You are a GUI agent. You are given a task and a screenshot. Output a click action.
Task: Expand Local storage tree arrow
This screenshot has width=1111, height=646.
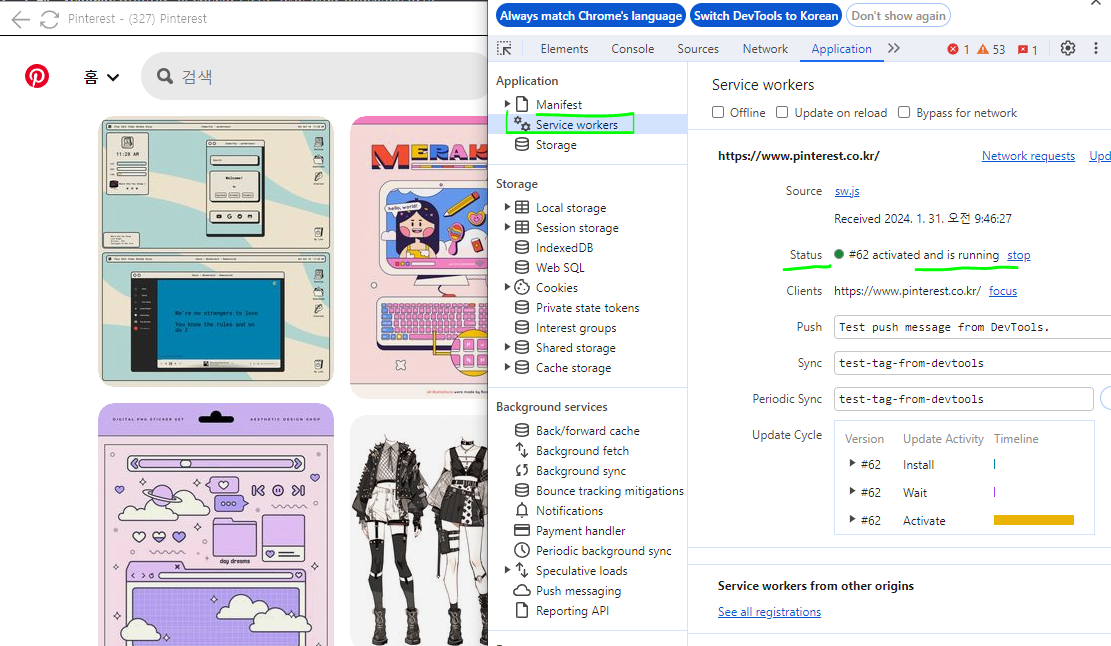point(507,207)
